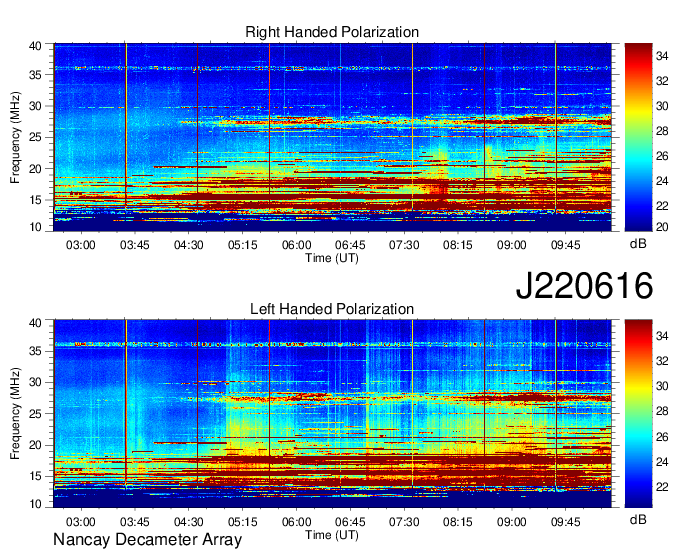Click the "Time (UT)" label under the left-handed plot
The image size is (680, 552).
[332, 535]
